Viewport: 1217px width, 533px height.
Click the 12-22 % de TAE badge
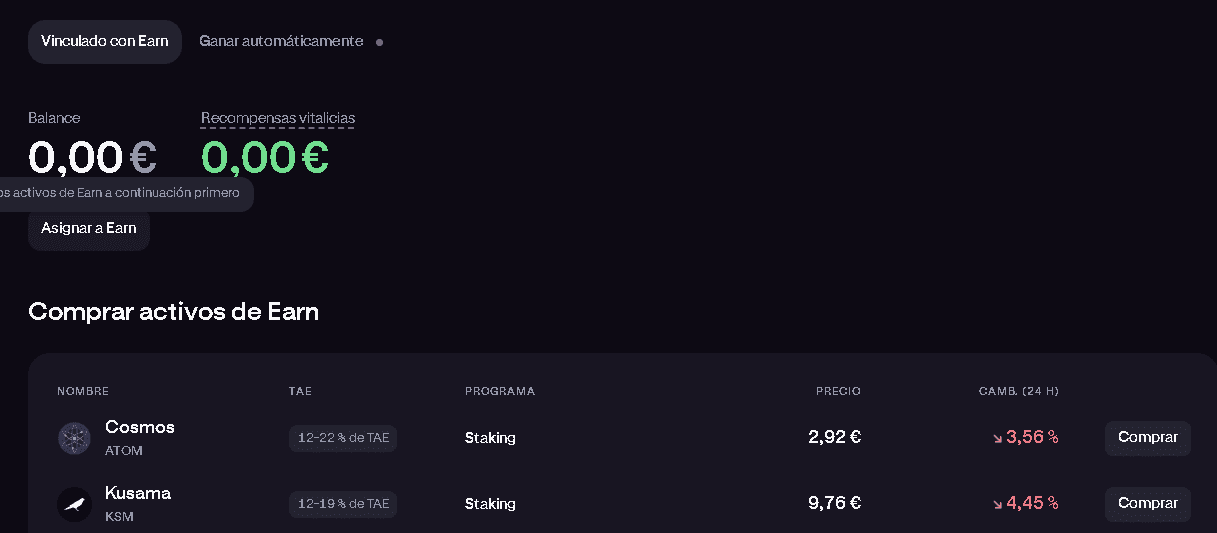[343, 438]
